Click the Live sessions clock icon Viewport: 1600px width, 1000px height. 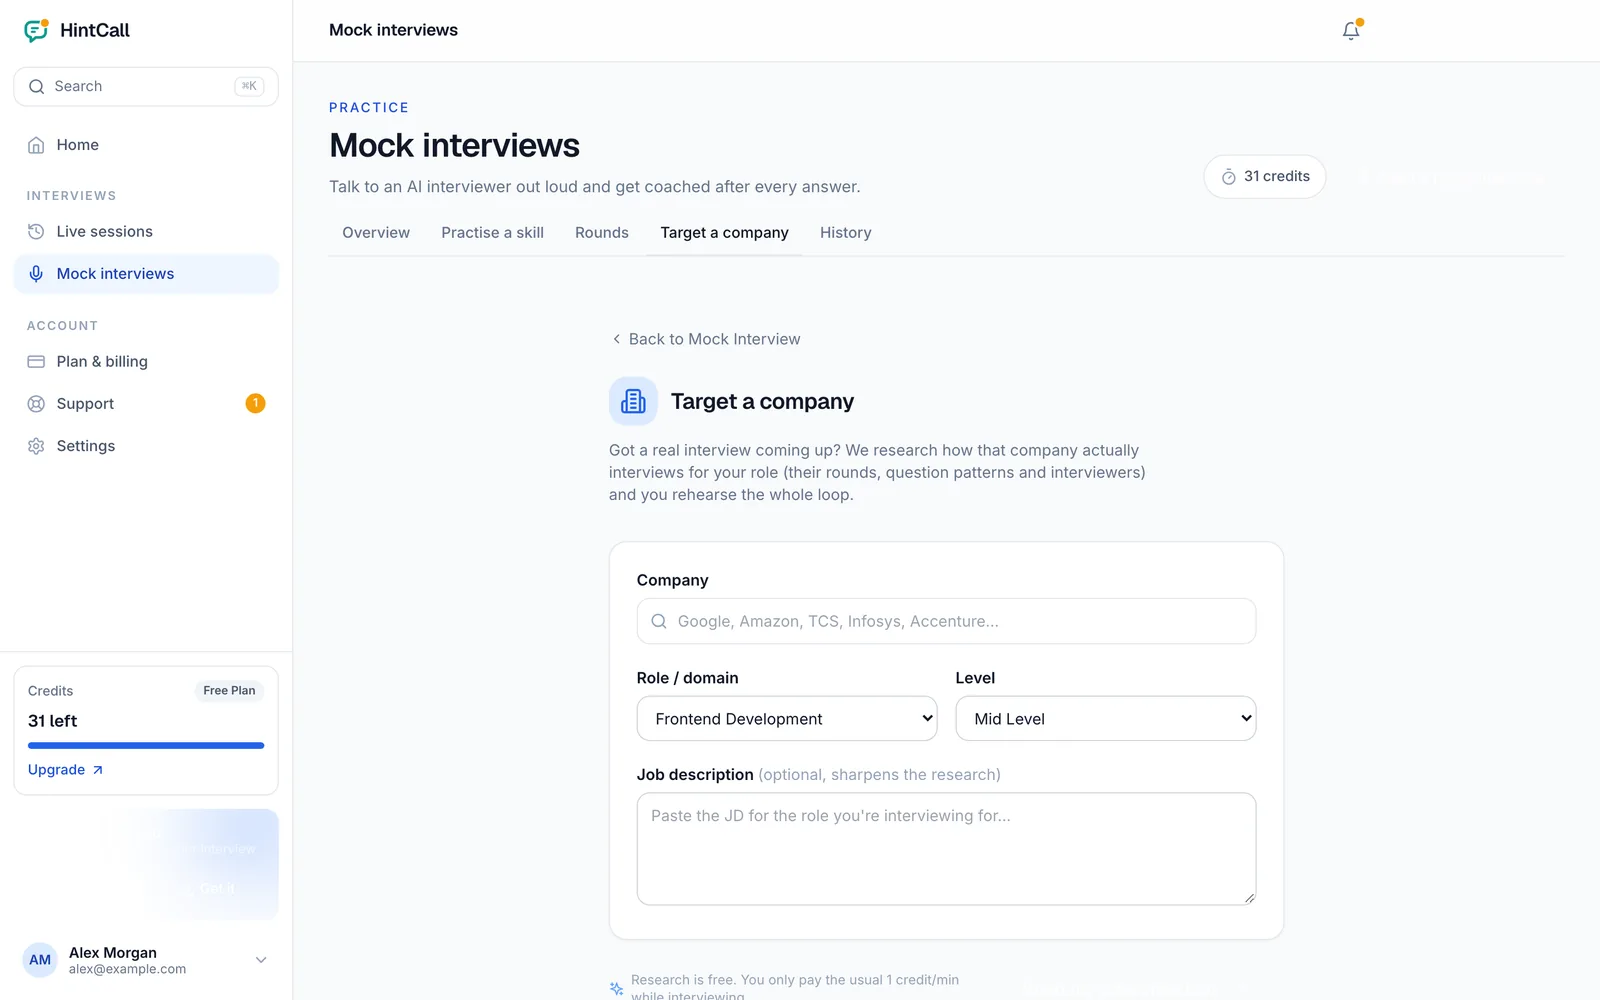click(36, 232)
